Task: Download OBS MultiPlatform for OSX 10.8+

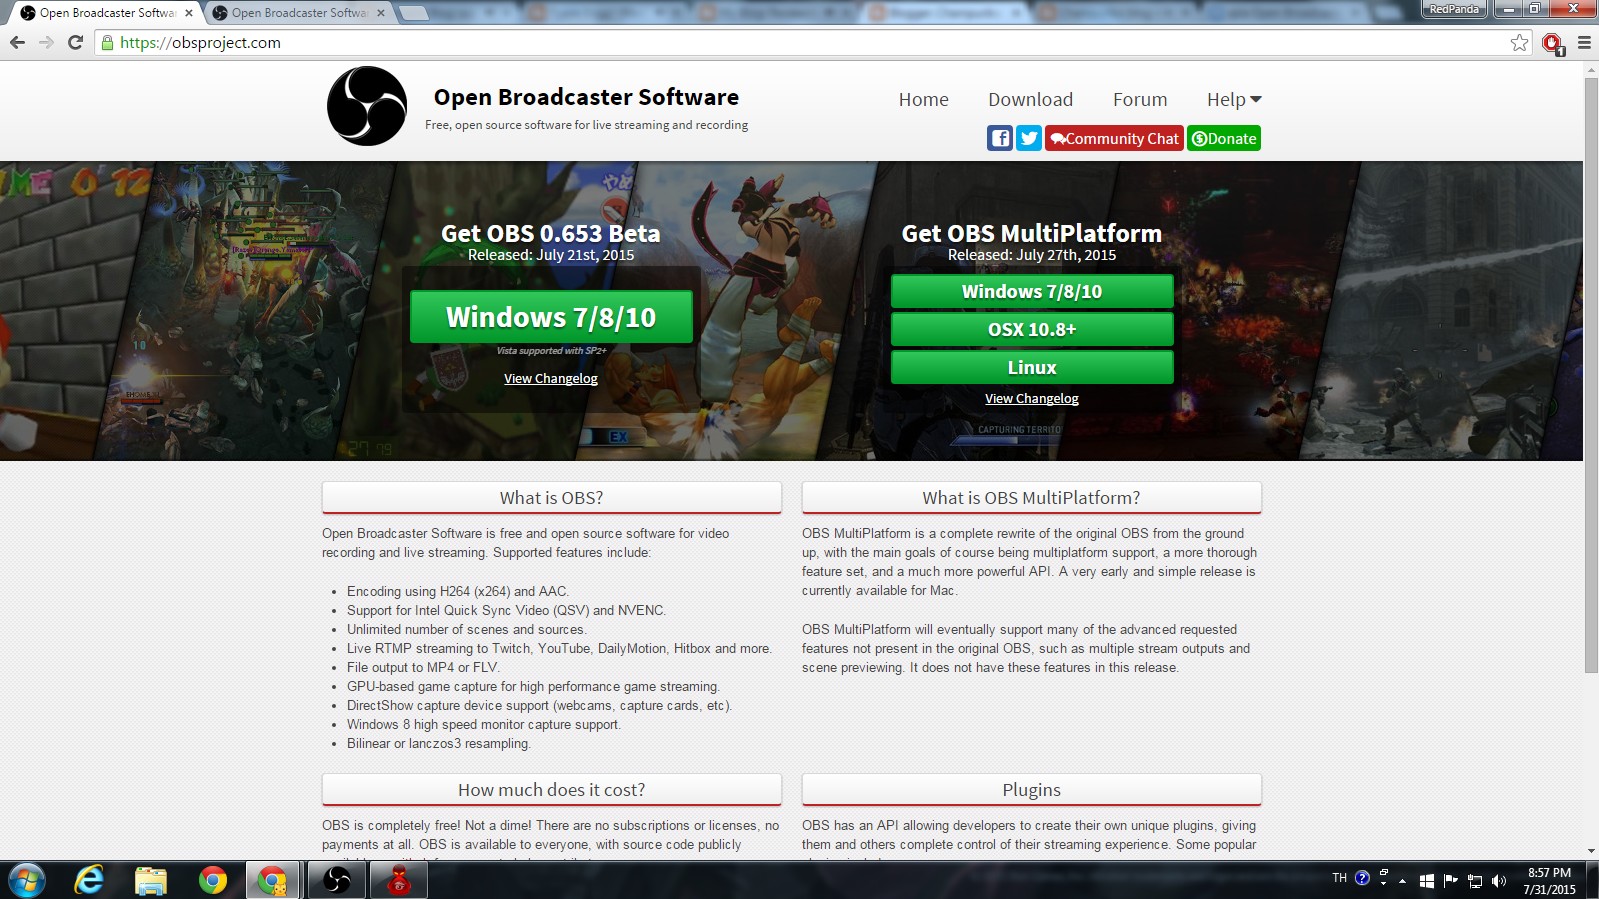Action: 1032,329
